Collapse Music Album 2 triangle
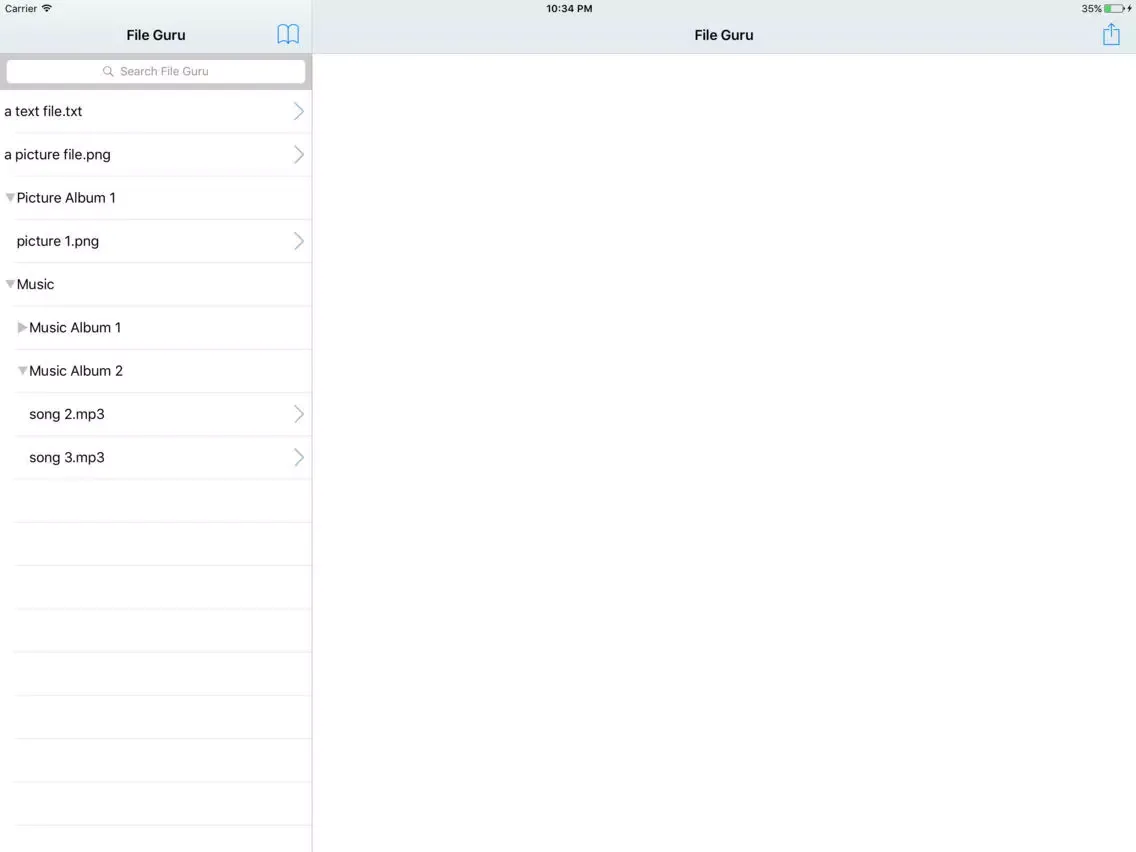Image resolution: width=1136 pixels, height=852 pixels. (x=22, y=371)
